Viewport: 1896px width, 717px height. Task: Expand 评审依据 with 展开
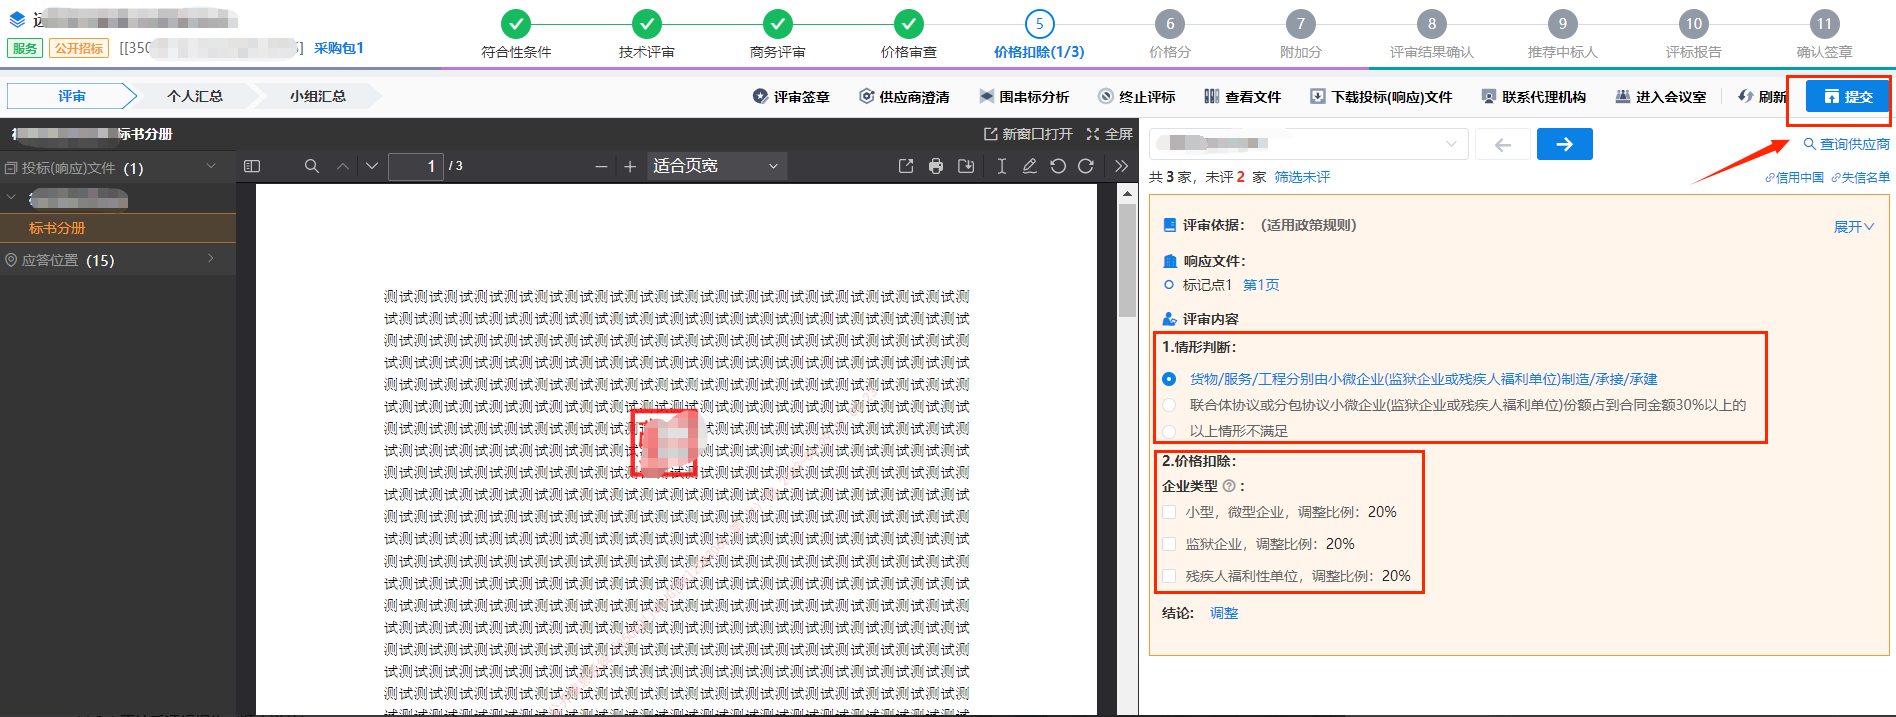[x=1853, y=227]
